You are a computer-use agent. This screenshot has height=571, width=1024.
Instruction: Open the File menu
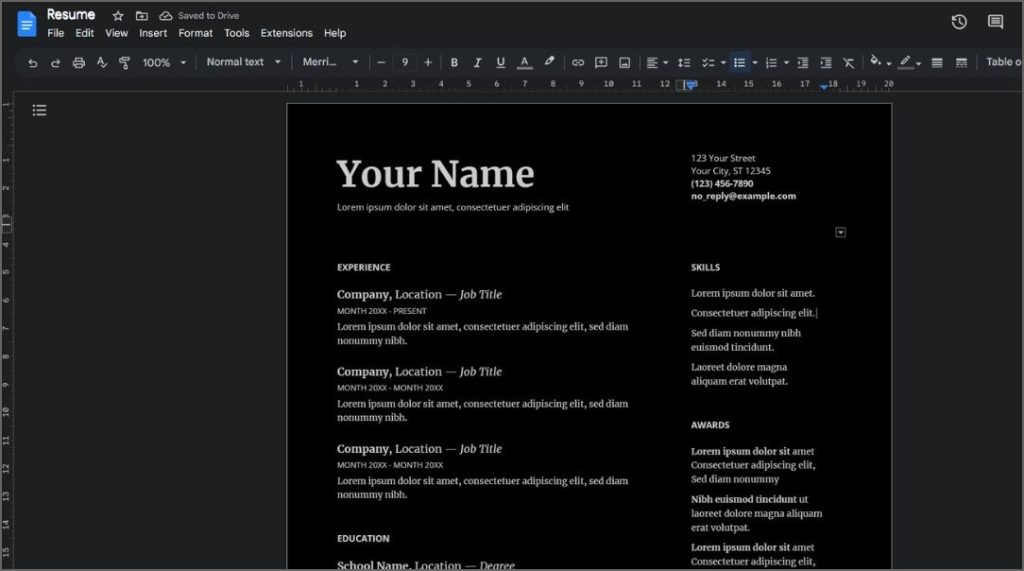[x=56, y=33]
